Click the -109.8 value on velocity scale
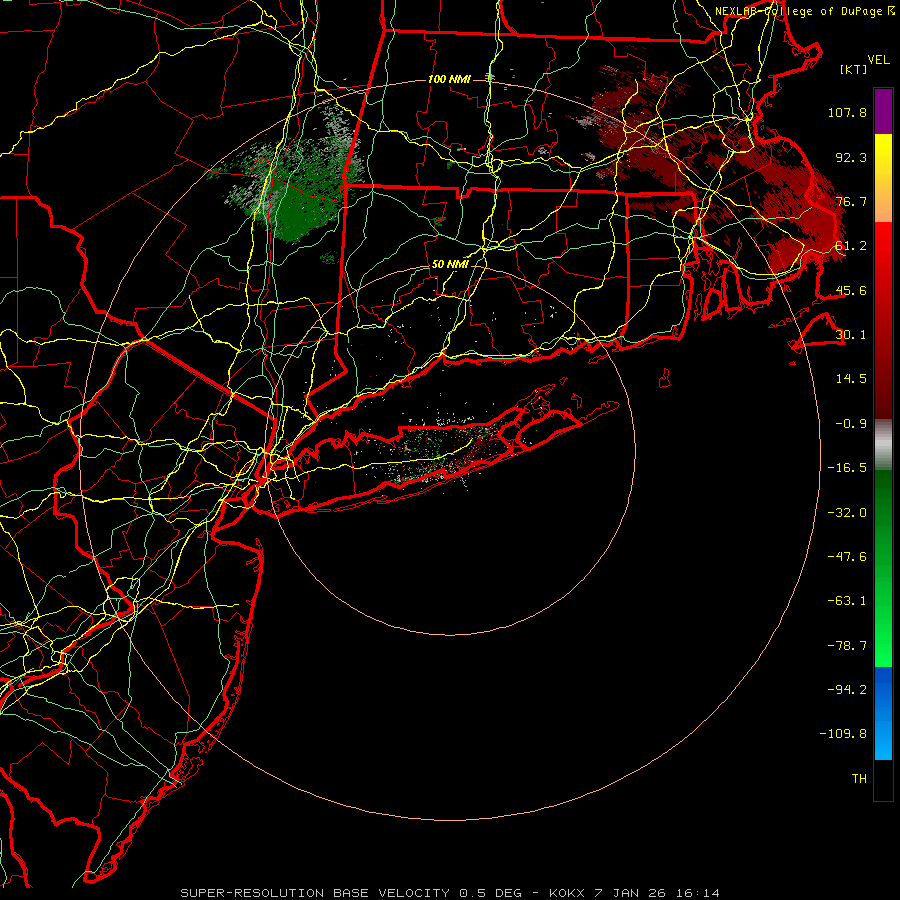This screenshot has width=900, height=900. point(843,734)
